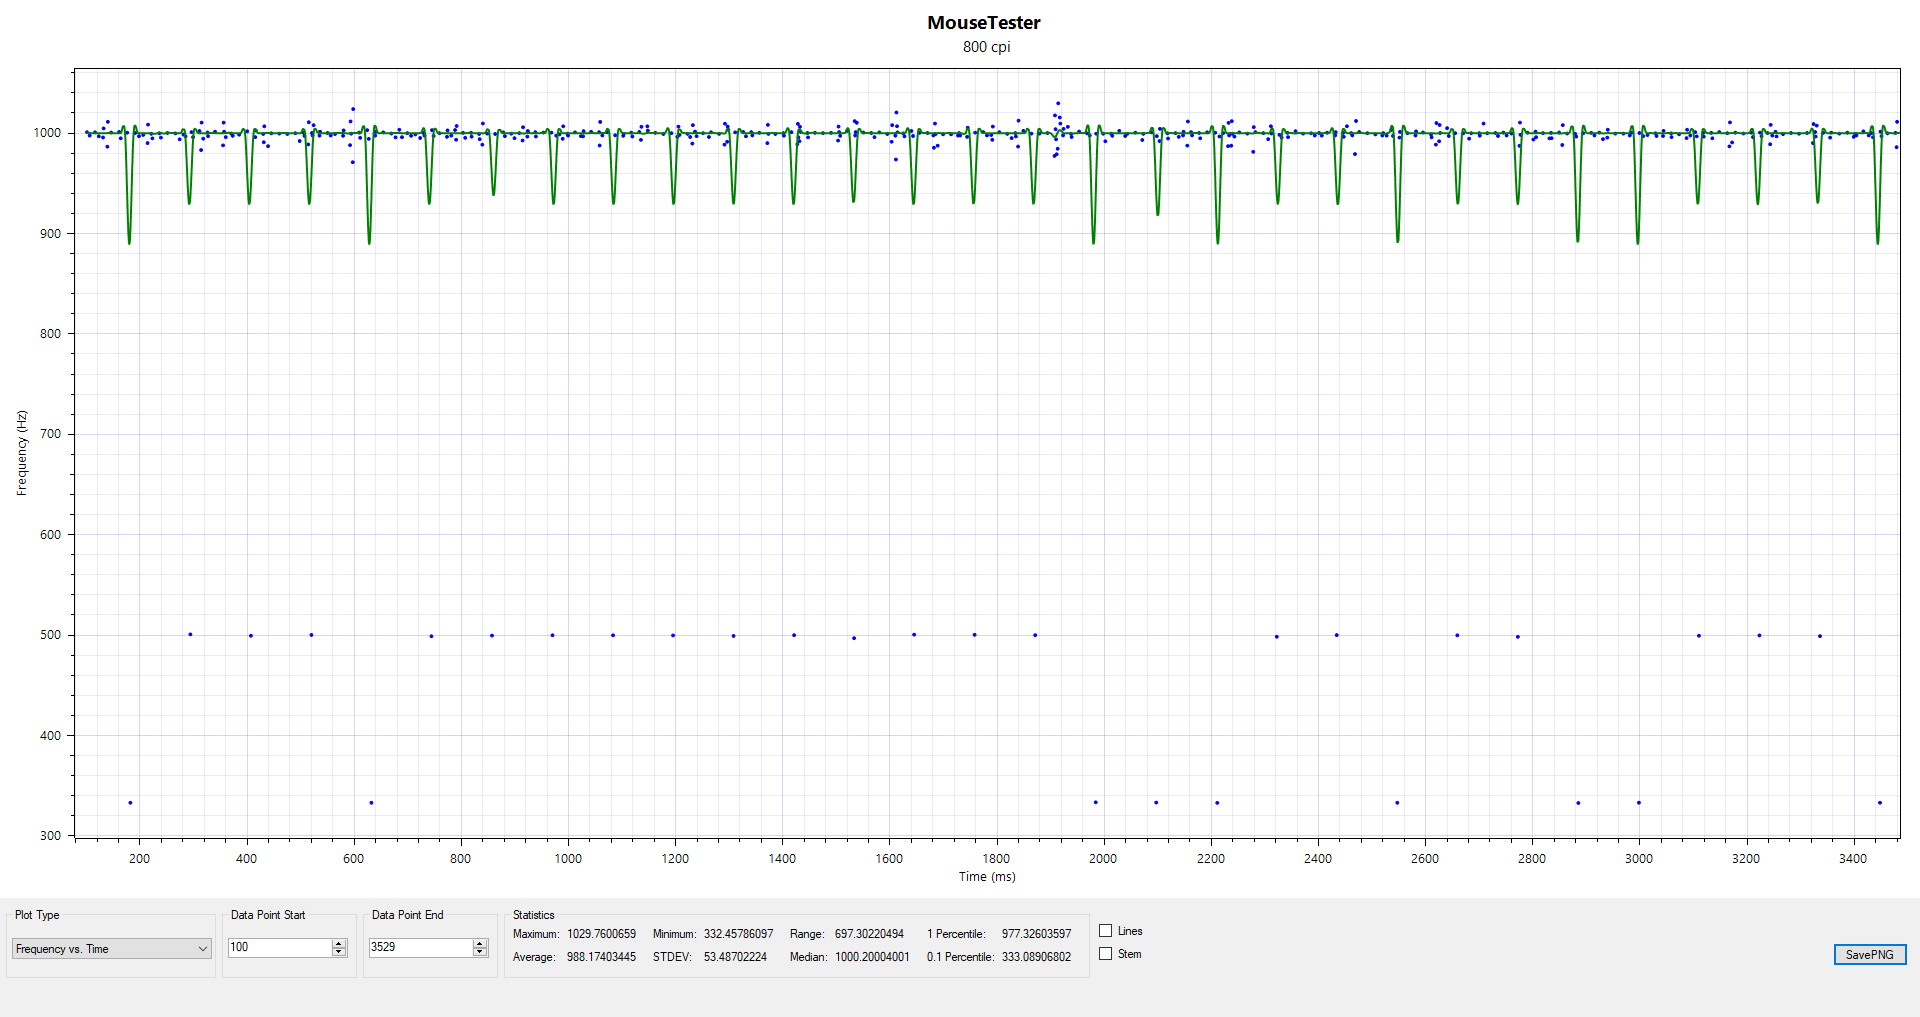Click the Range value 697.30220494
The image size is (1920, 1017).
[869, 934]
